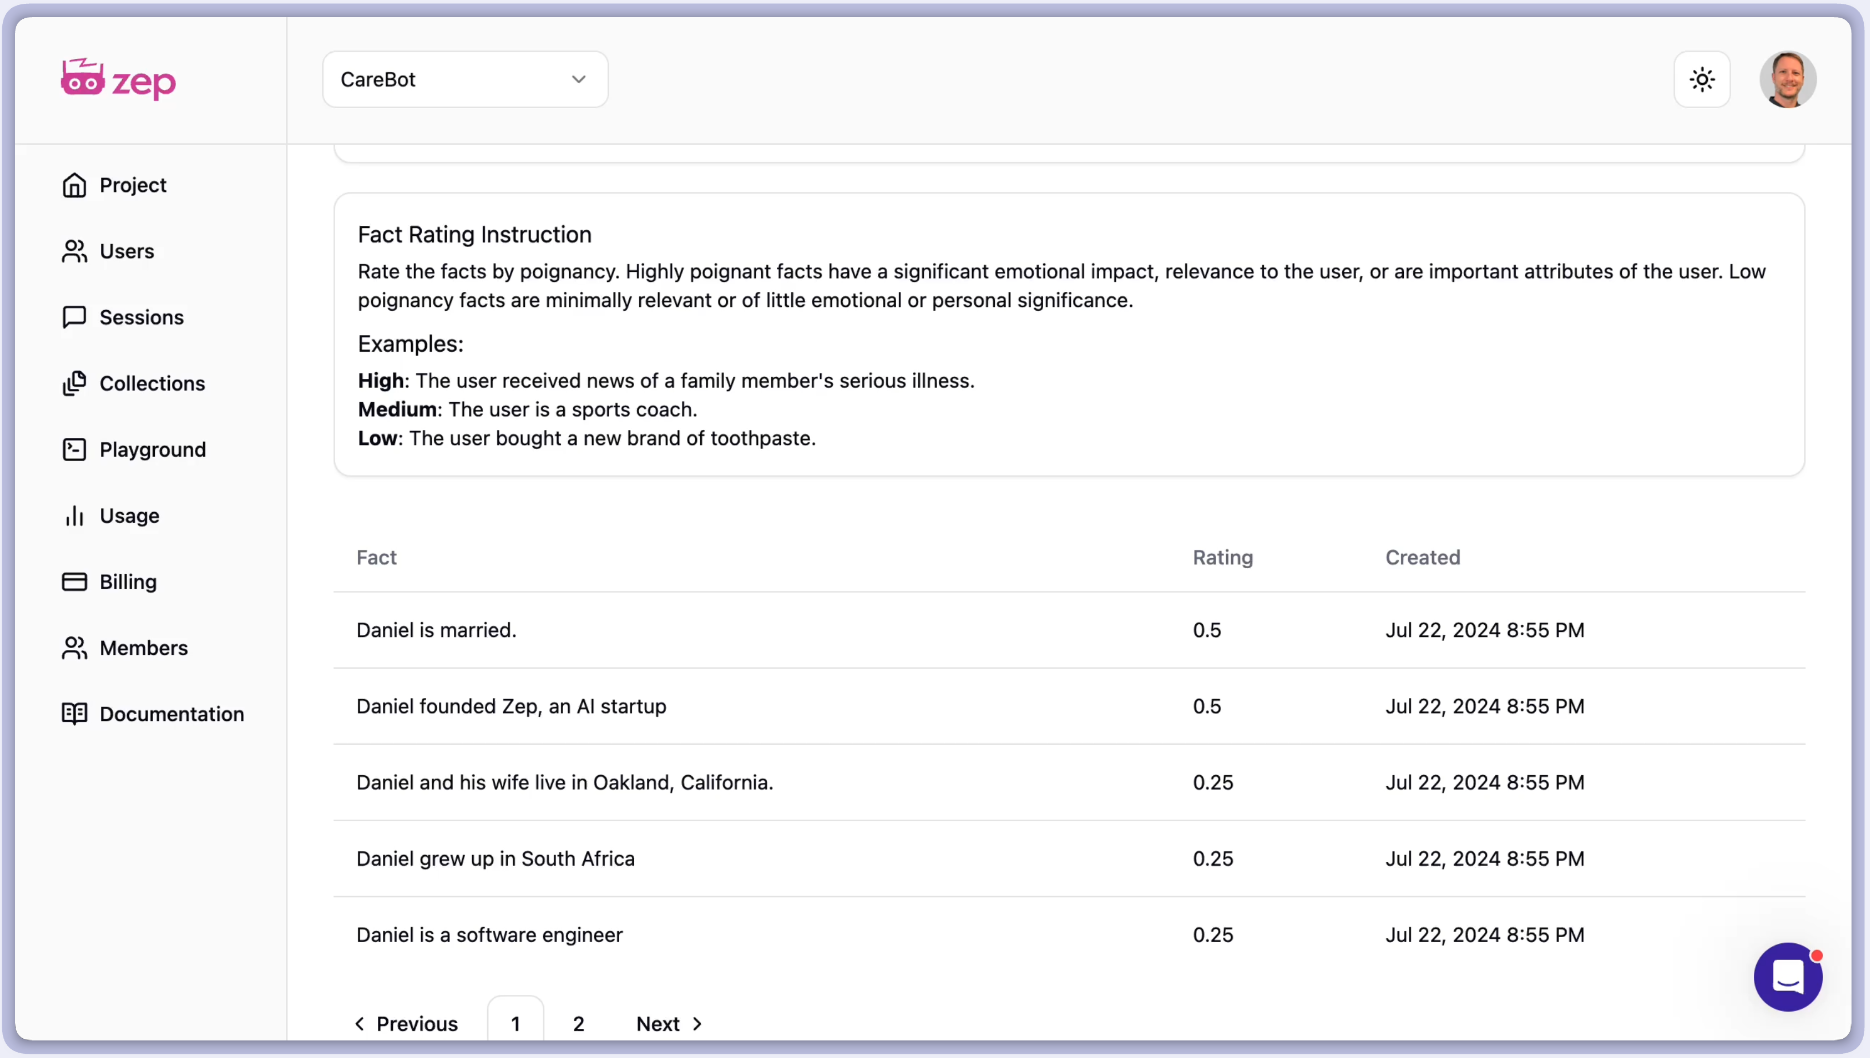1870x1058 pixels.
Task: Click the created date of software engineer fact
Action: tap(1485, 934)
